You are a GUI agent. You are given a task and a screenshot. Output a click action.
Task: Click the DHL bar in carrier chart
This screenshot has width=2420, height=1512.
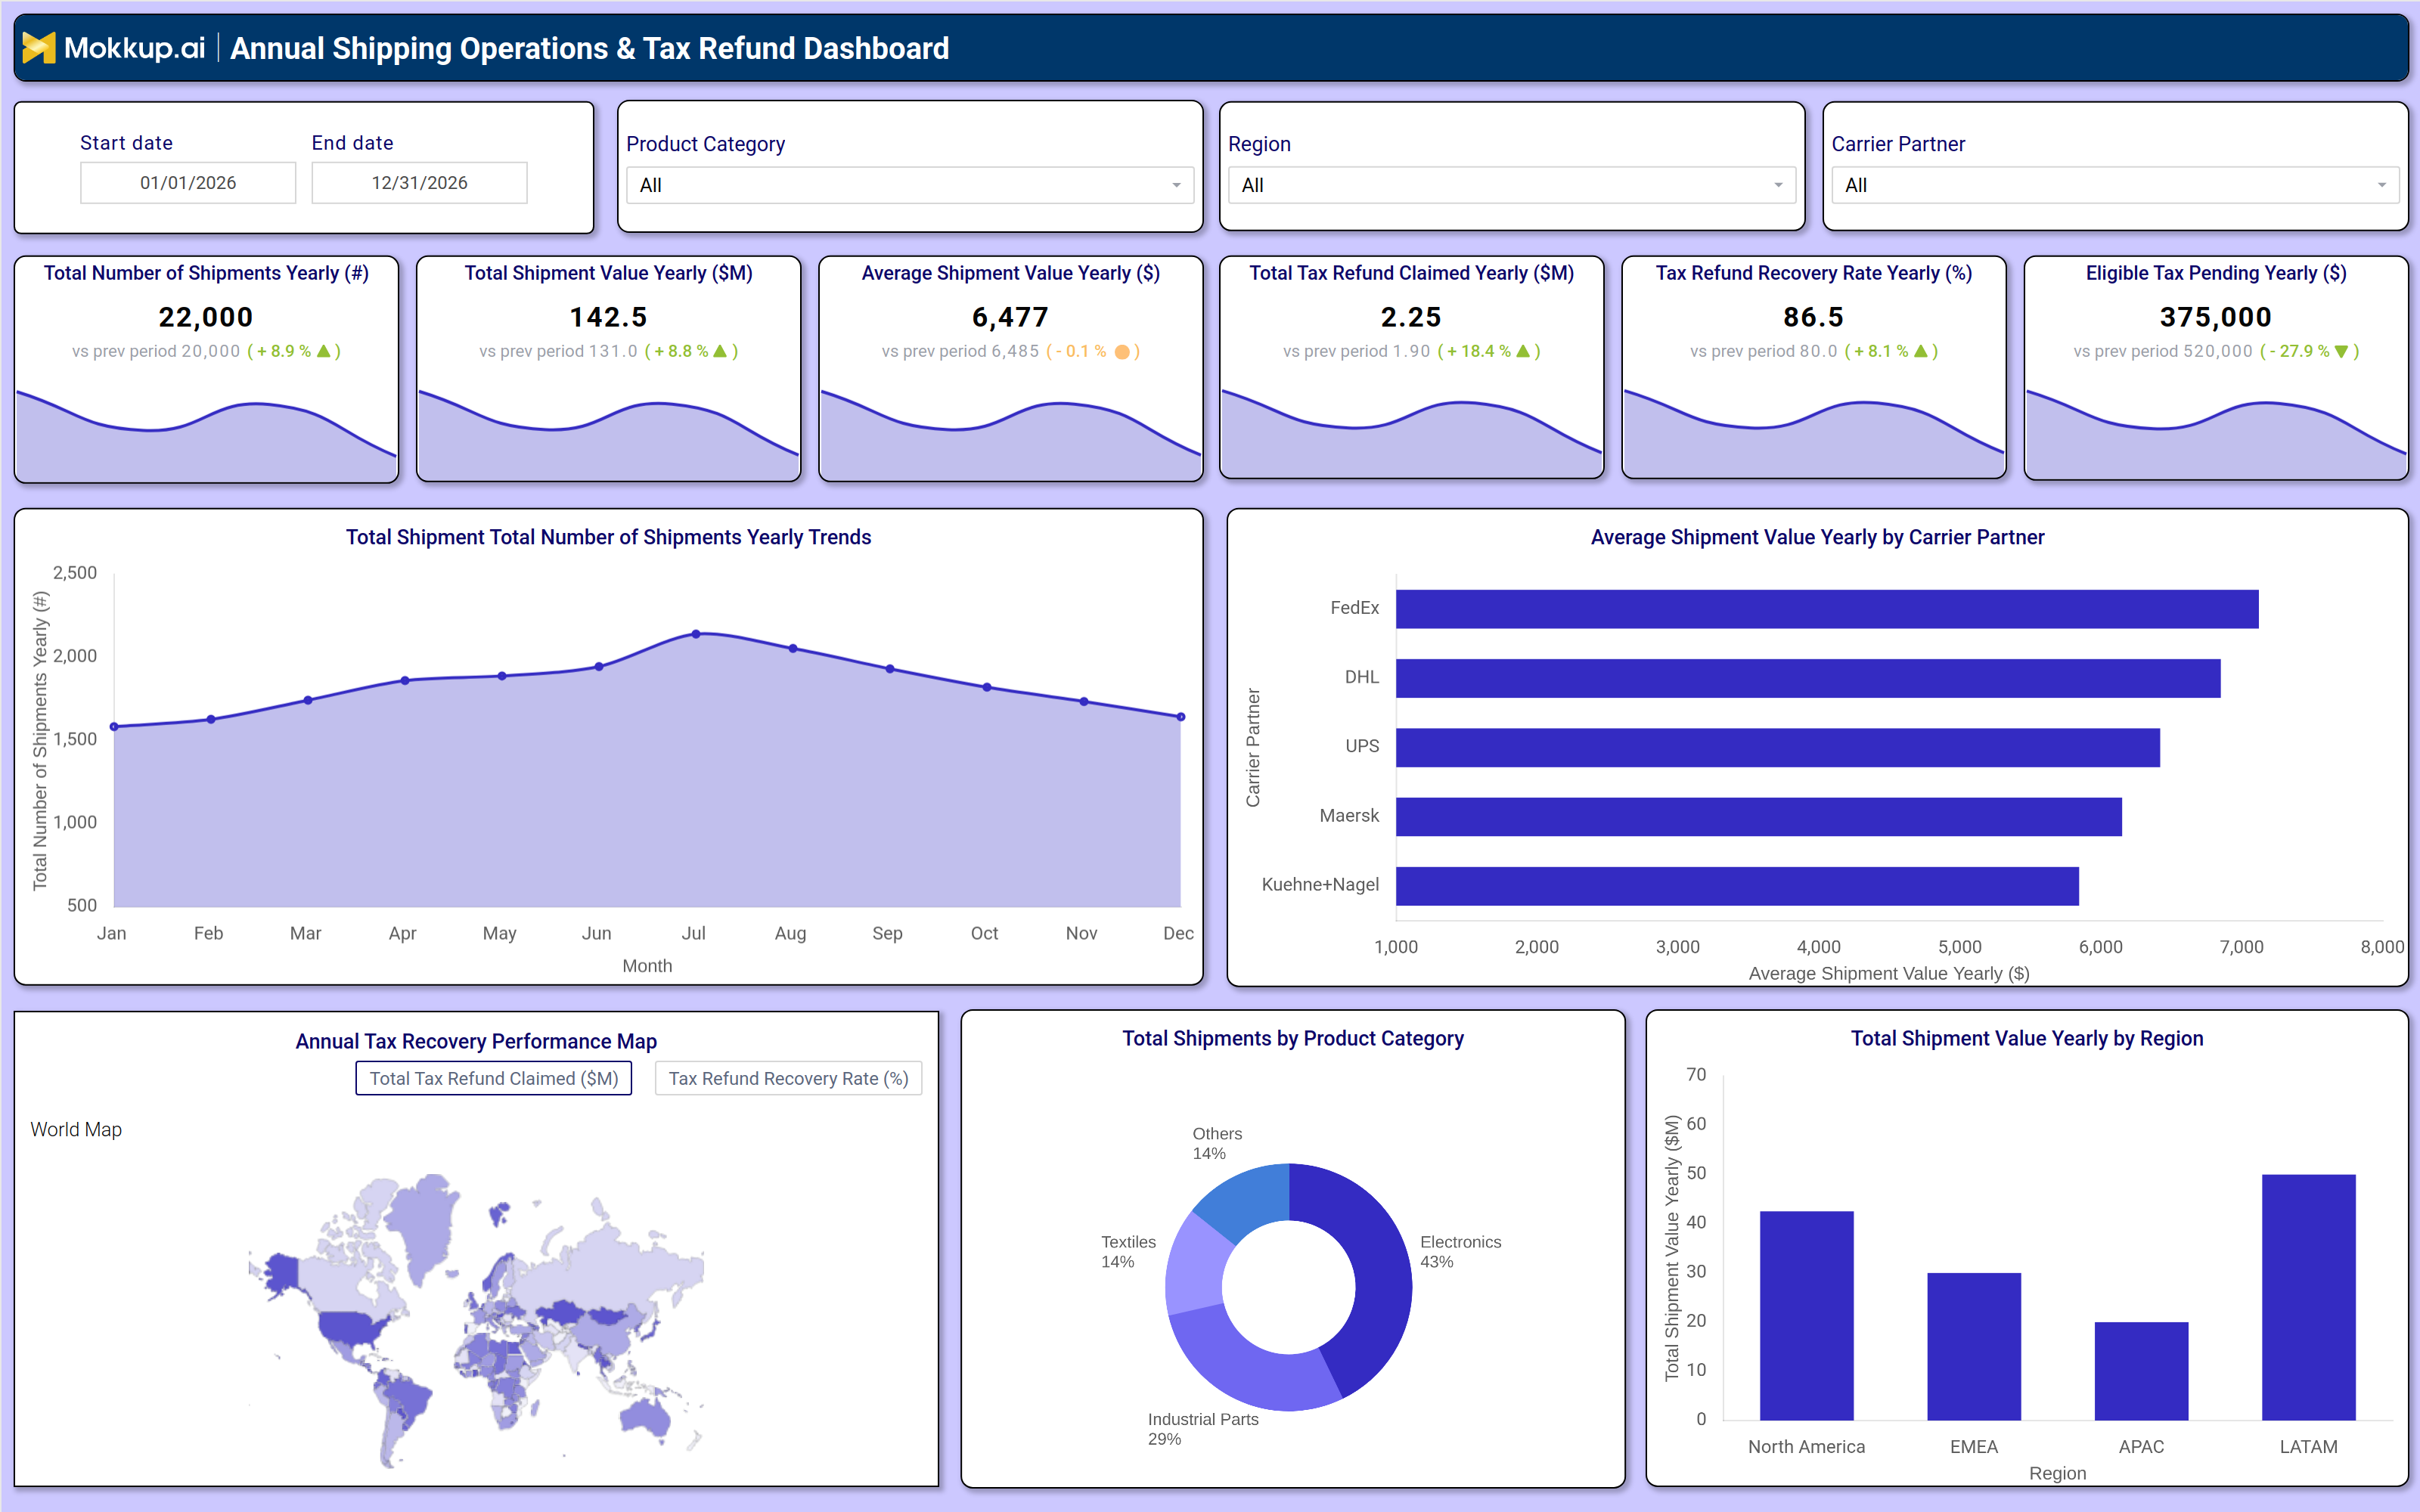point(1808,678)
